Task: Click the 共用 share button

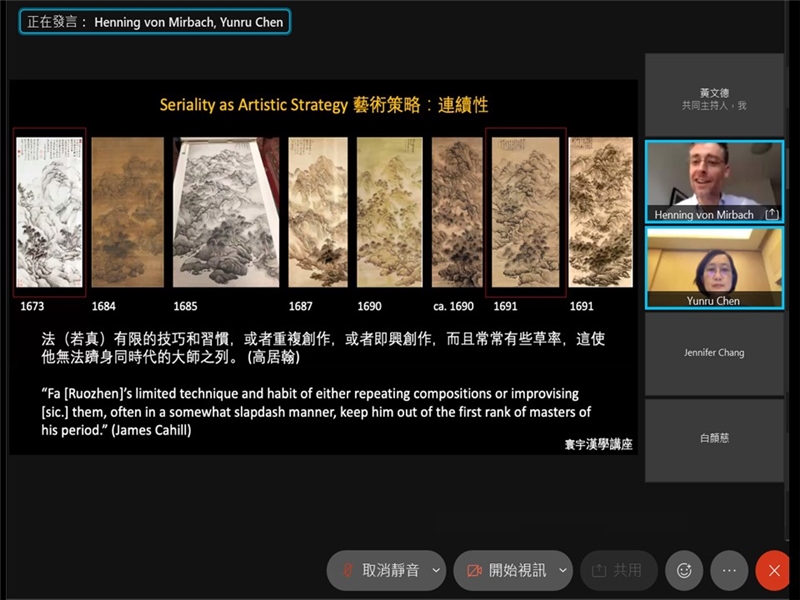Action: coord(618,570)
